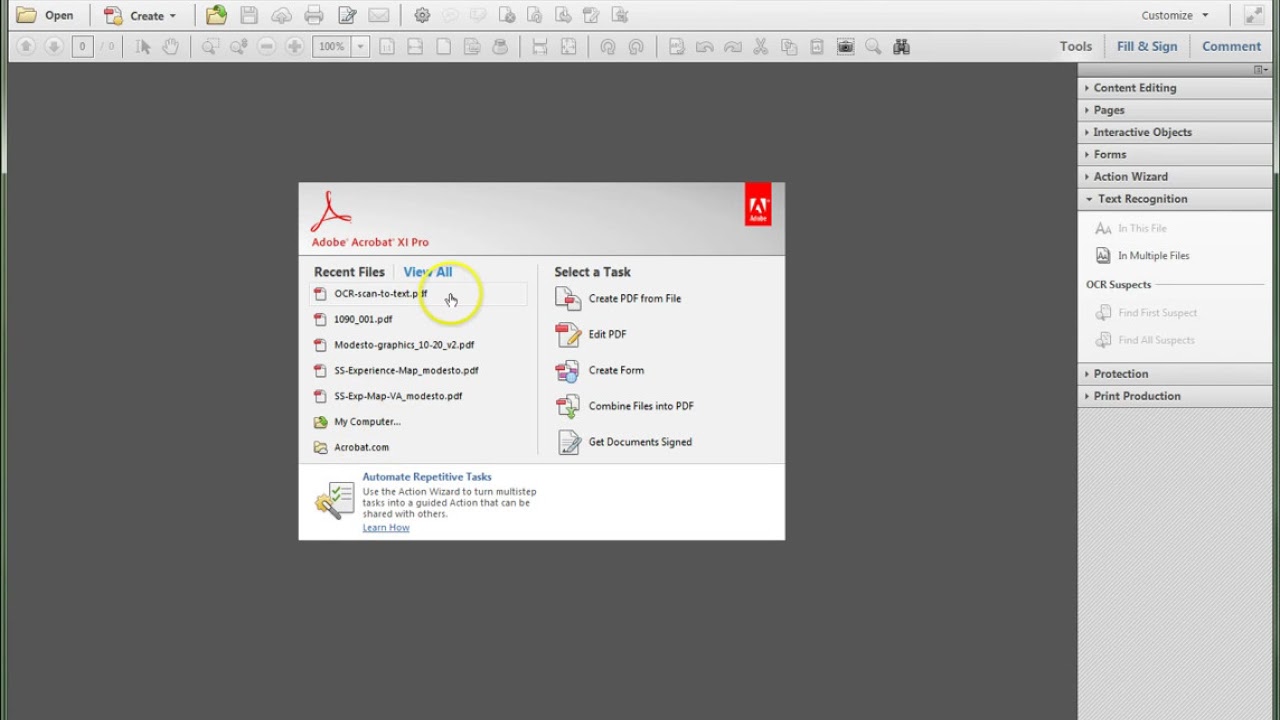Viewport: 1280px width, 720px height.
Task: Click the green-arrow open file icon
Action: point(216,15)
